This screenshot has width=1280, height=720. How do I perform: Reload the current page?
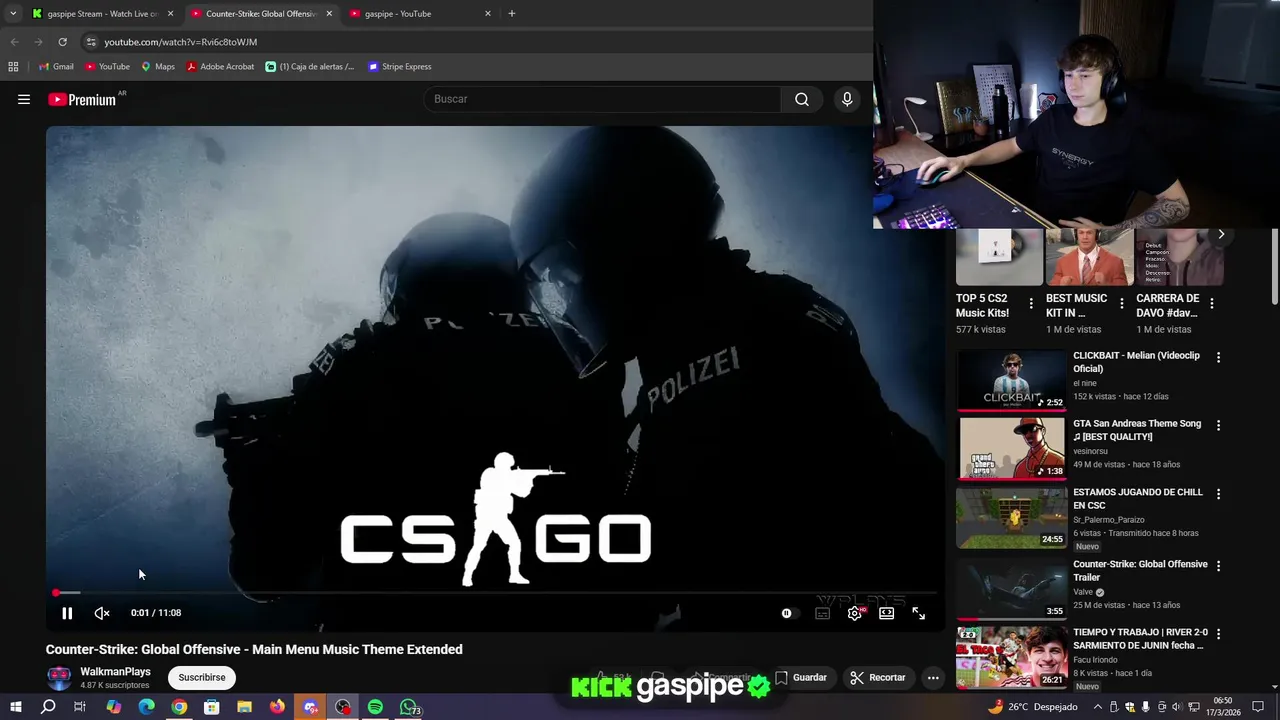pyautogui.click(x=62, y=42)
